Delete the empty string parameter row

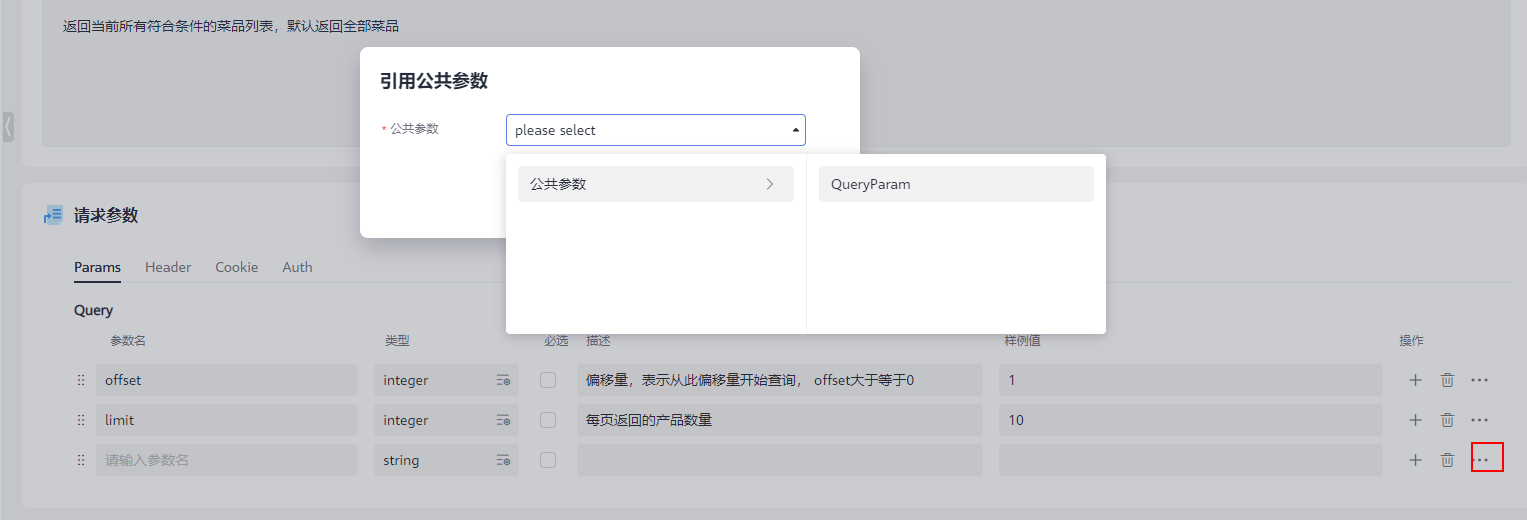pyautogui.click(x=1447, y=460)
